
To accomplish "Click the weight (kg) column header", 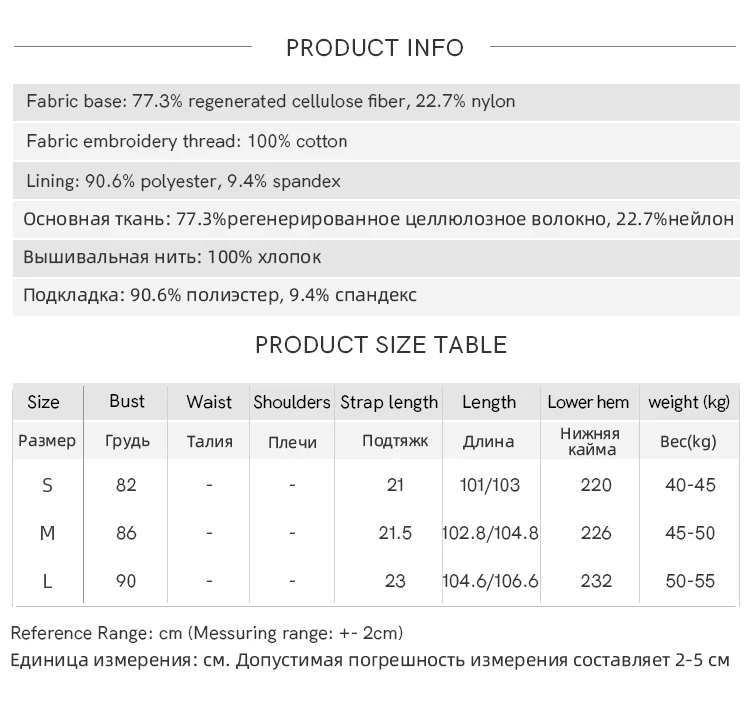I will (689, 402).
